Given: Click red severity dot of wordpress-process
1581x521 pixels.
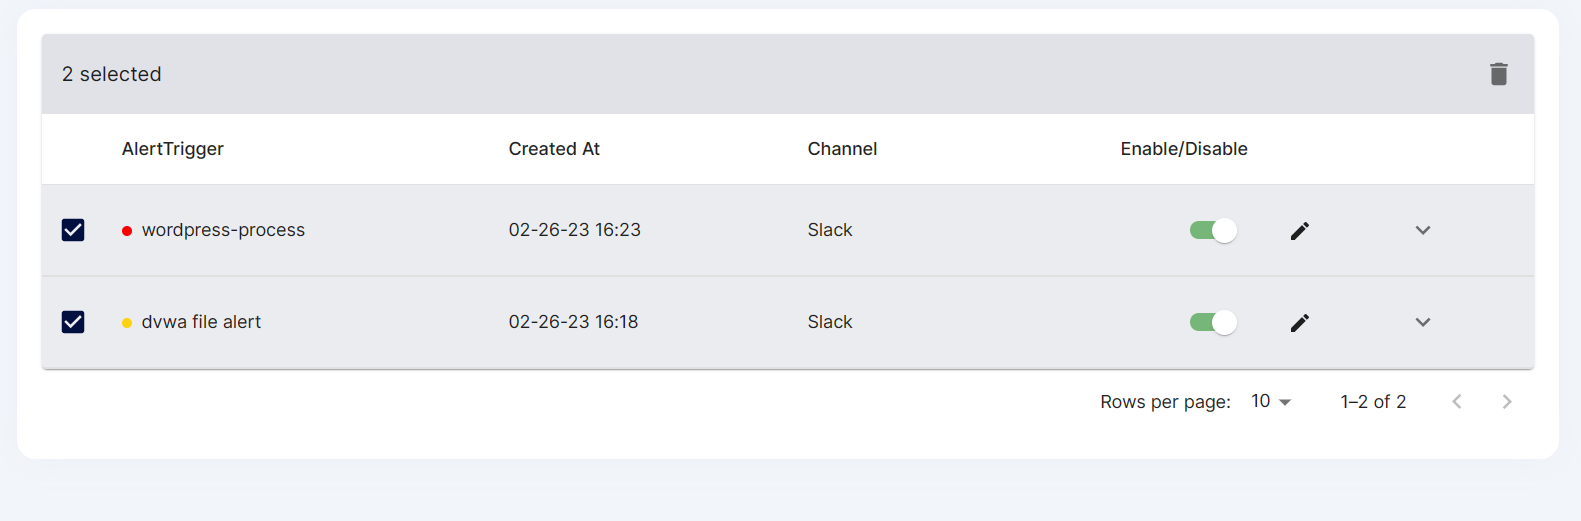Looking at the screenshot, I should (x=127, y=231).
